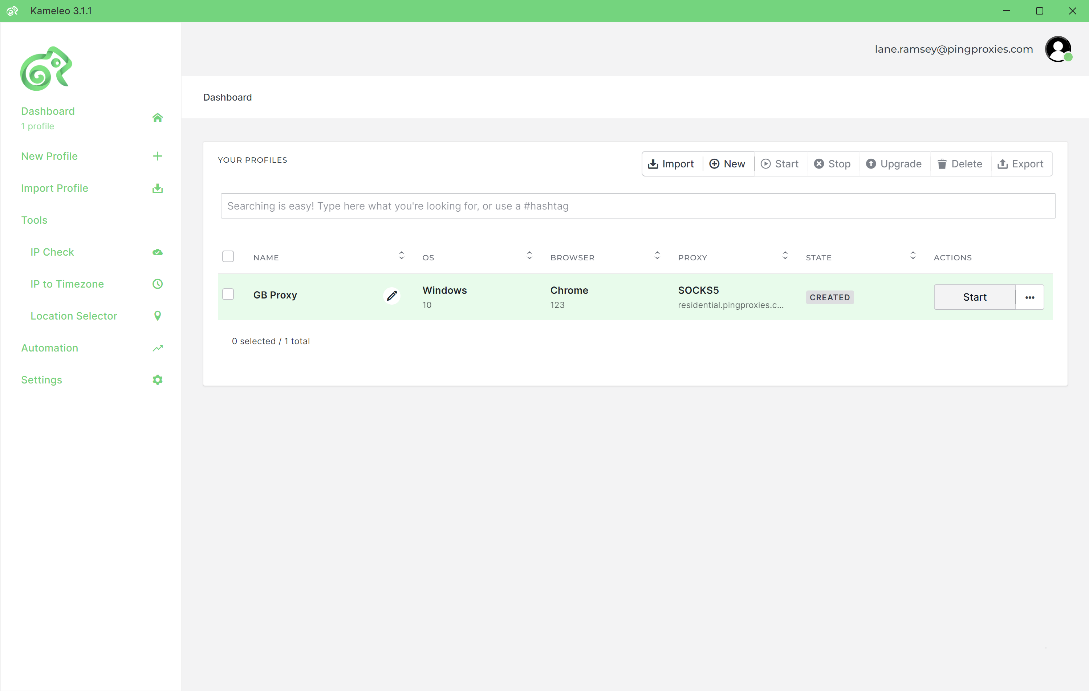
Task: Open Location Selector tool
Action: pyautogui.click(x=74, y=316)
